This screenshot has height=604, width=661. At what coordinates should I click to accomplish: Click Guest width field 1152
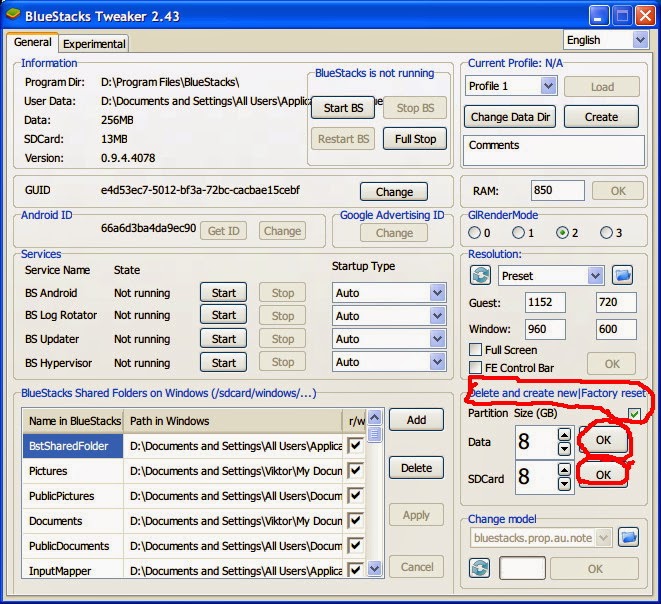point(545,302)
